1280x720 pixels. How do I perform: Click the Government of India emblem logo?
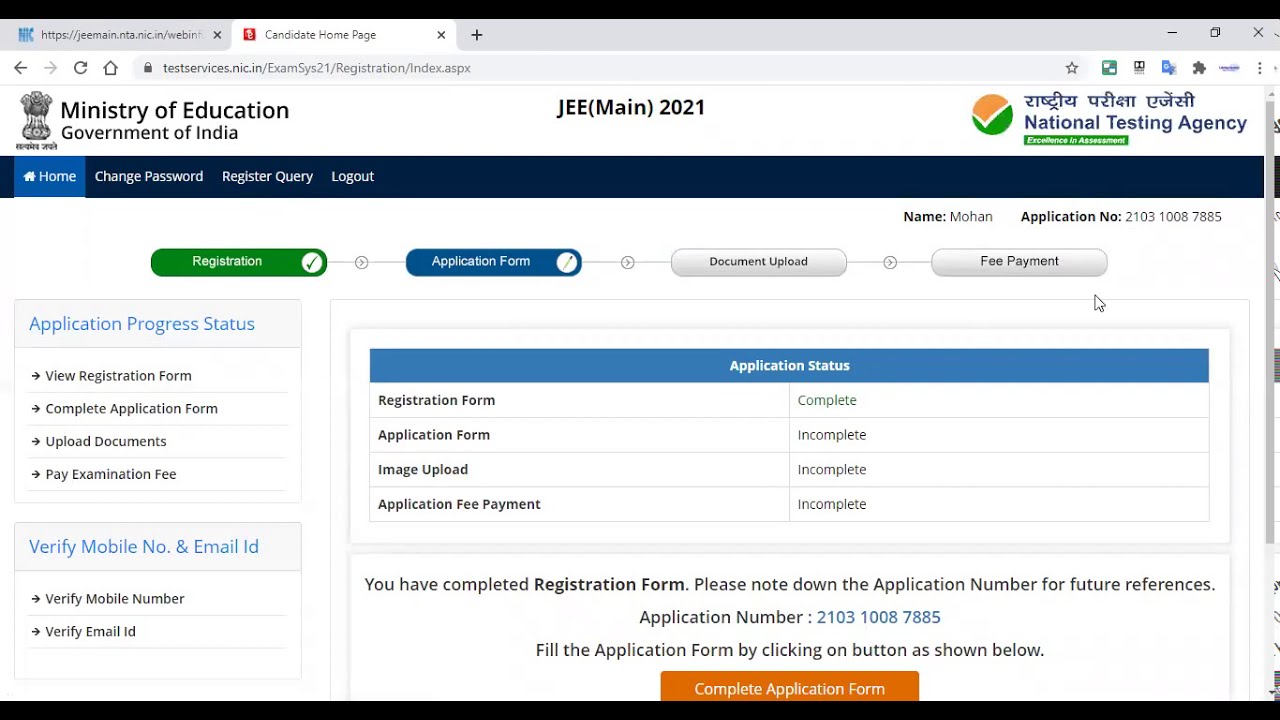[36, 120]
